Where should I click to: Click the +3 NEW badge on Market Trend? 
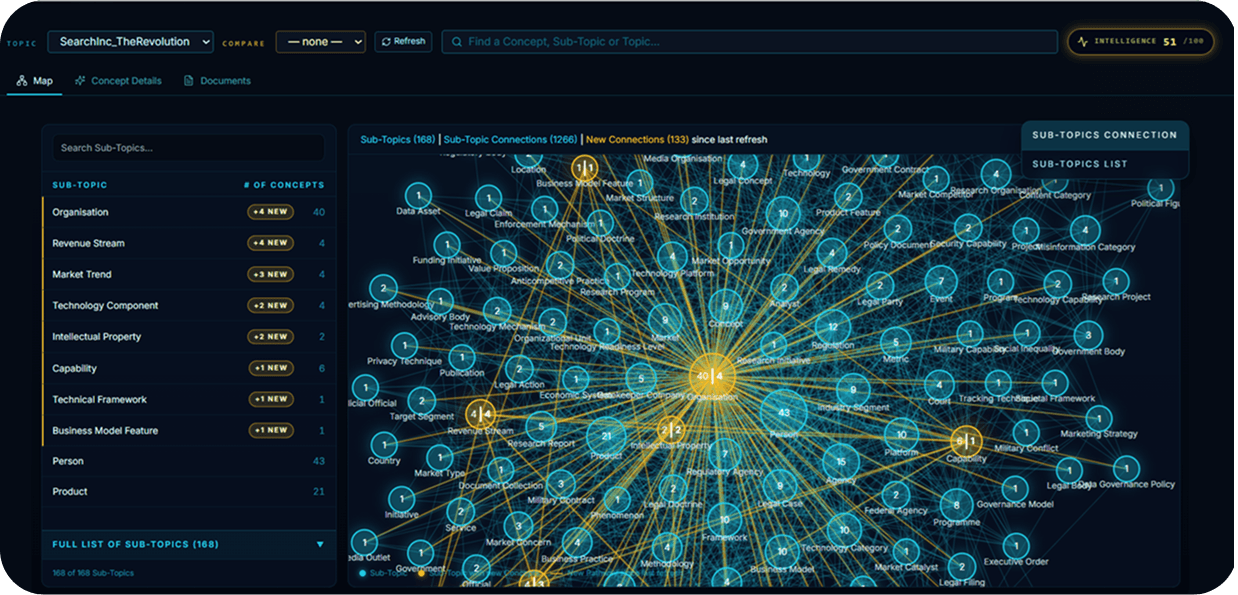pyautogui.click(x=271, y=274)
